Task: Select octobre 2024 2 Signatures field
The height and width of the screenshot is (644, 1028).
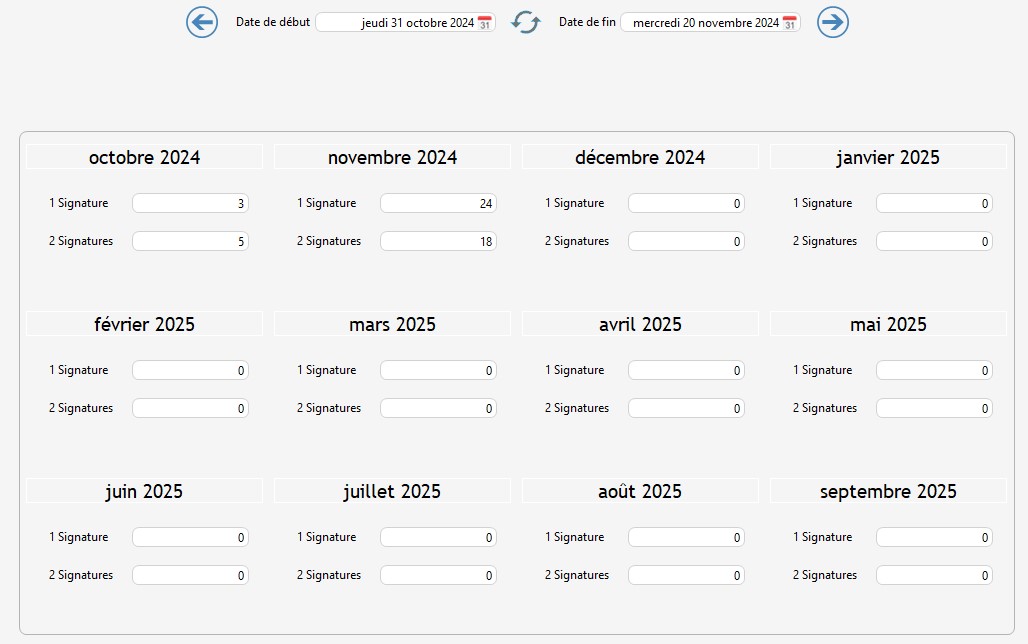Action: click(x=190, y=242)
